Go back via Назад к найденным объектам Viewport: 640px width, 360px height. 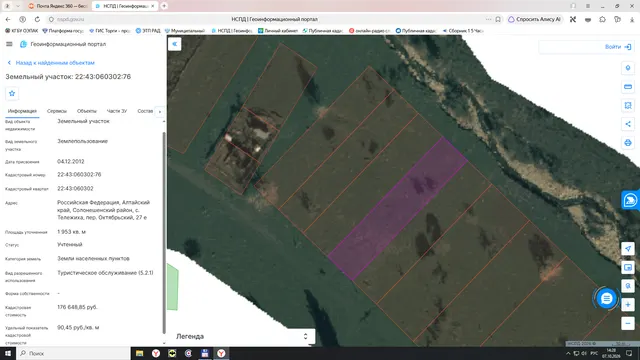[51, 63]
